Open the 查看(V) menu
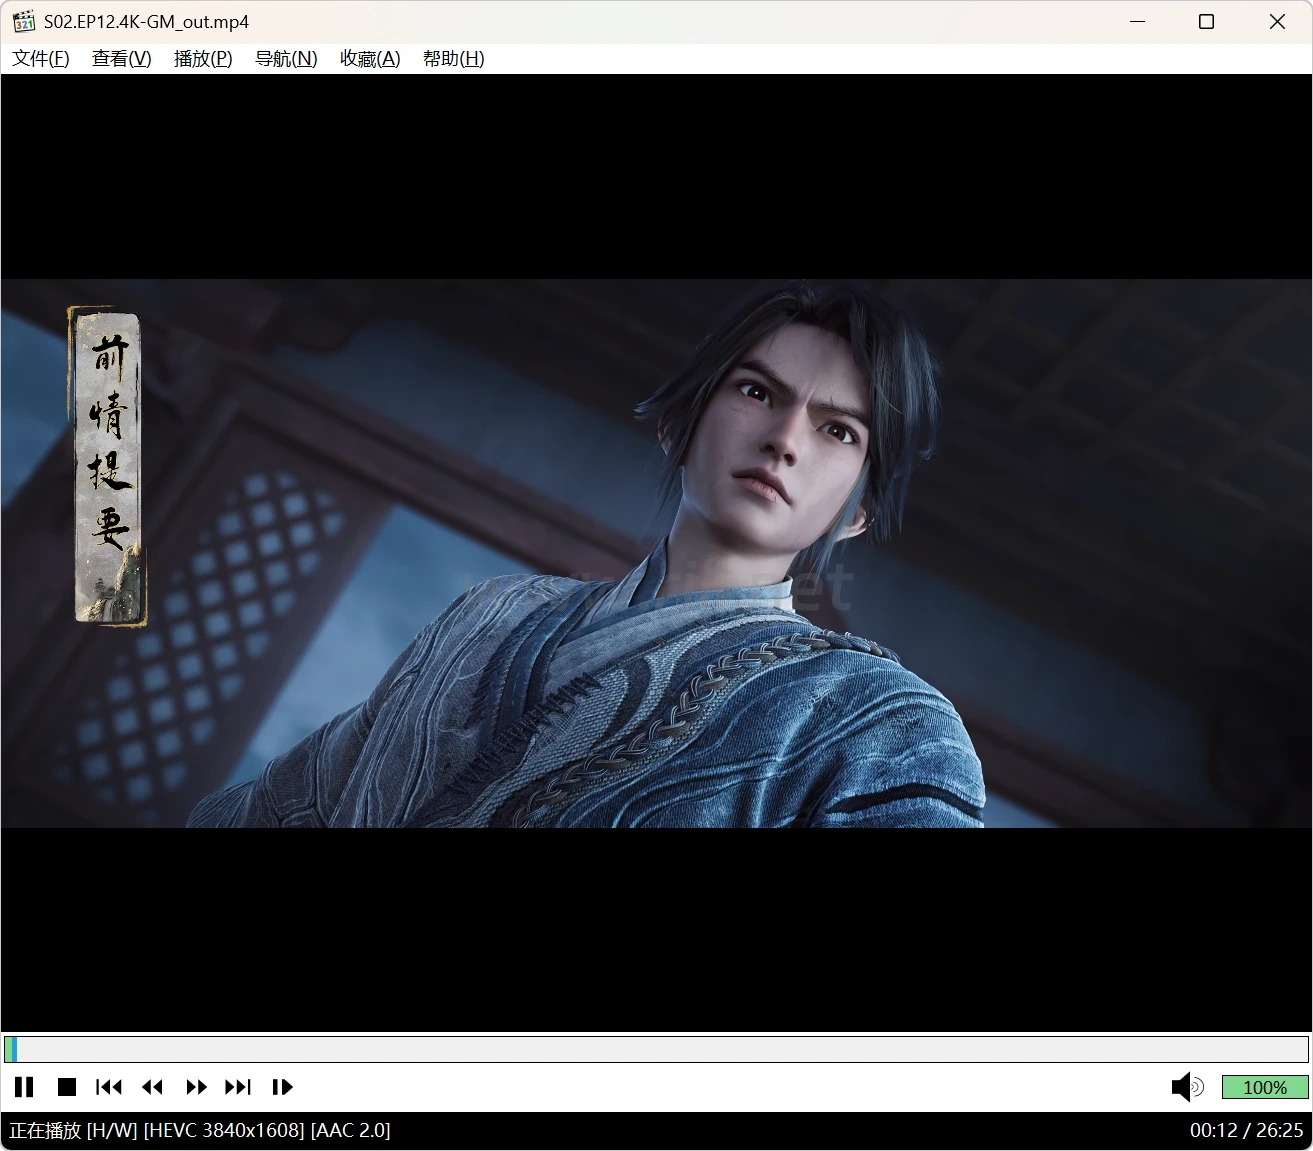The width and height of the screenshot is (1313, 1151). (x=121, y=59)
